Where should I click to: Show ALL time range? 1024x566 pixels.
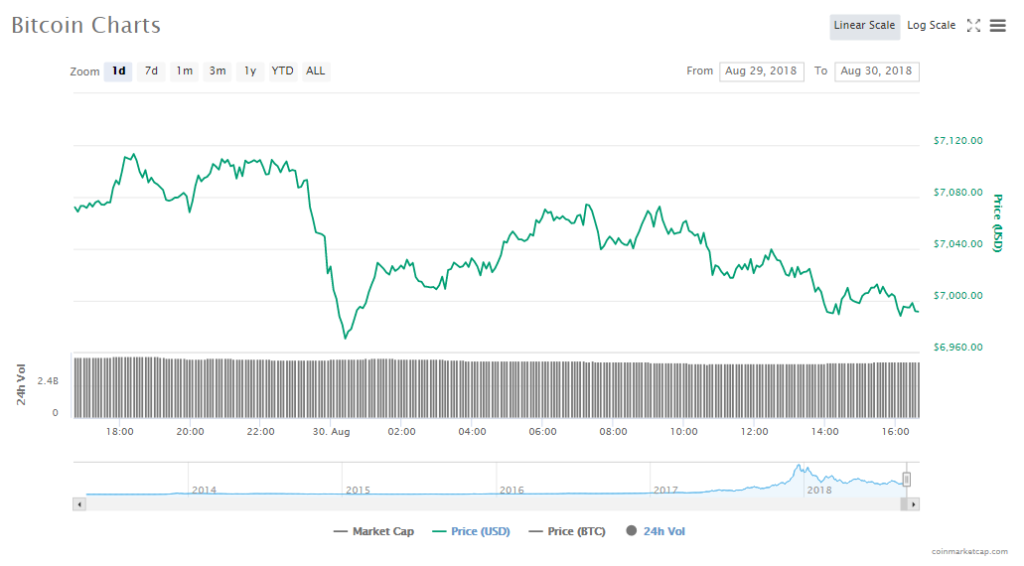coord(315,71)
